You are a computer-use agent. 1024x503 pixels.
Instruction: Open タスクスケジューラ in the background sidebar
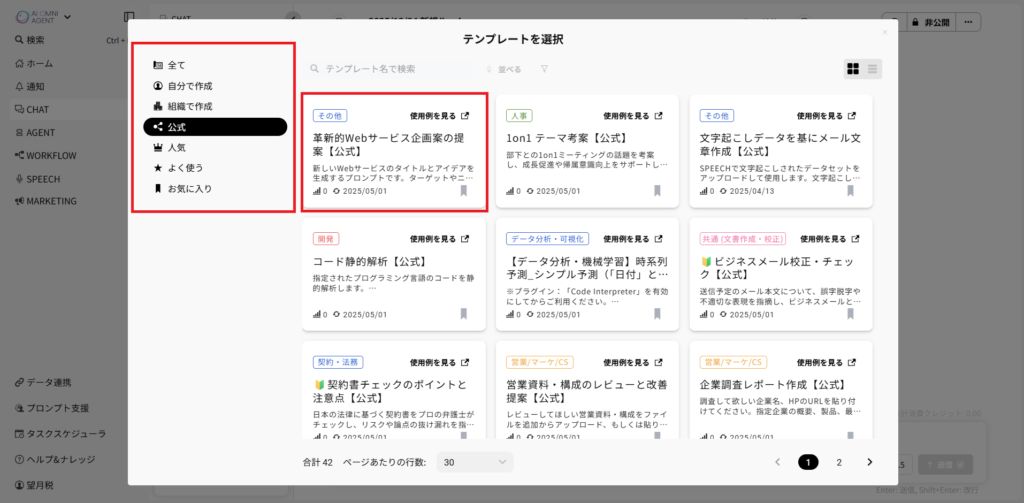point(60,433)
